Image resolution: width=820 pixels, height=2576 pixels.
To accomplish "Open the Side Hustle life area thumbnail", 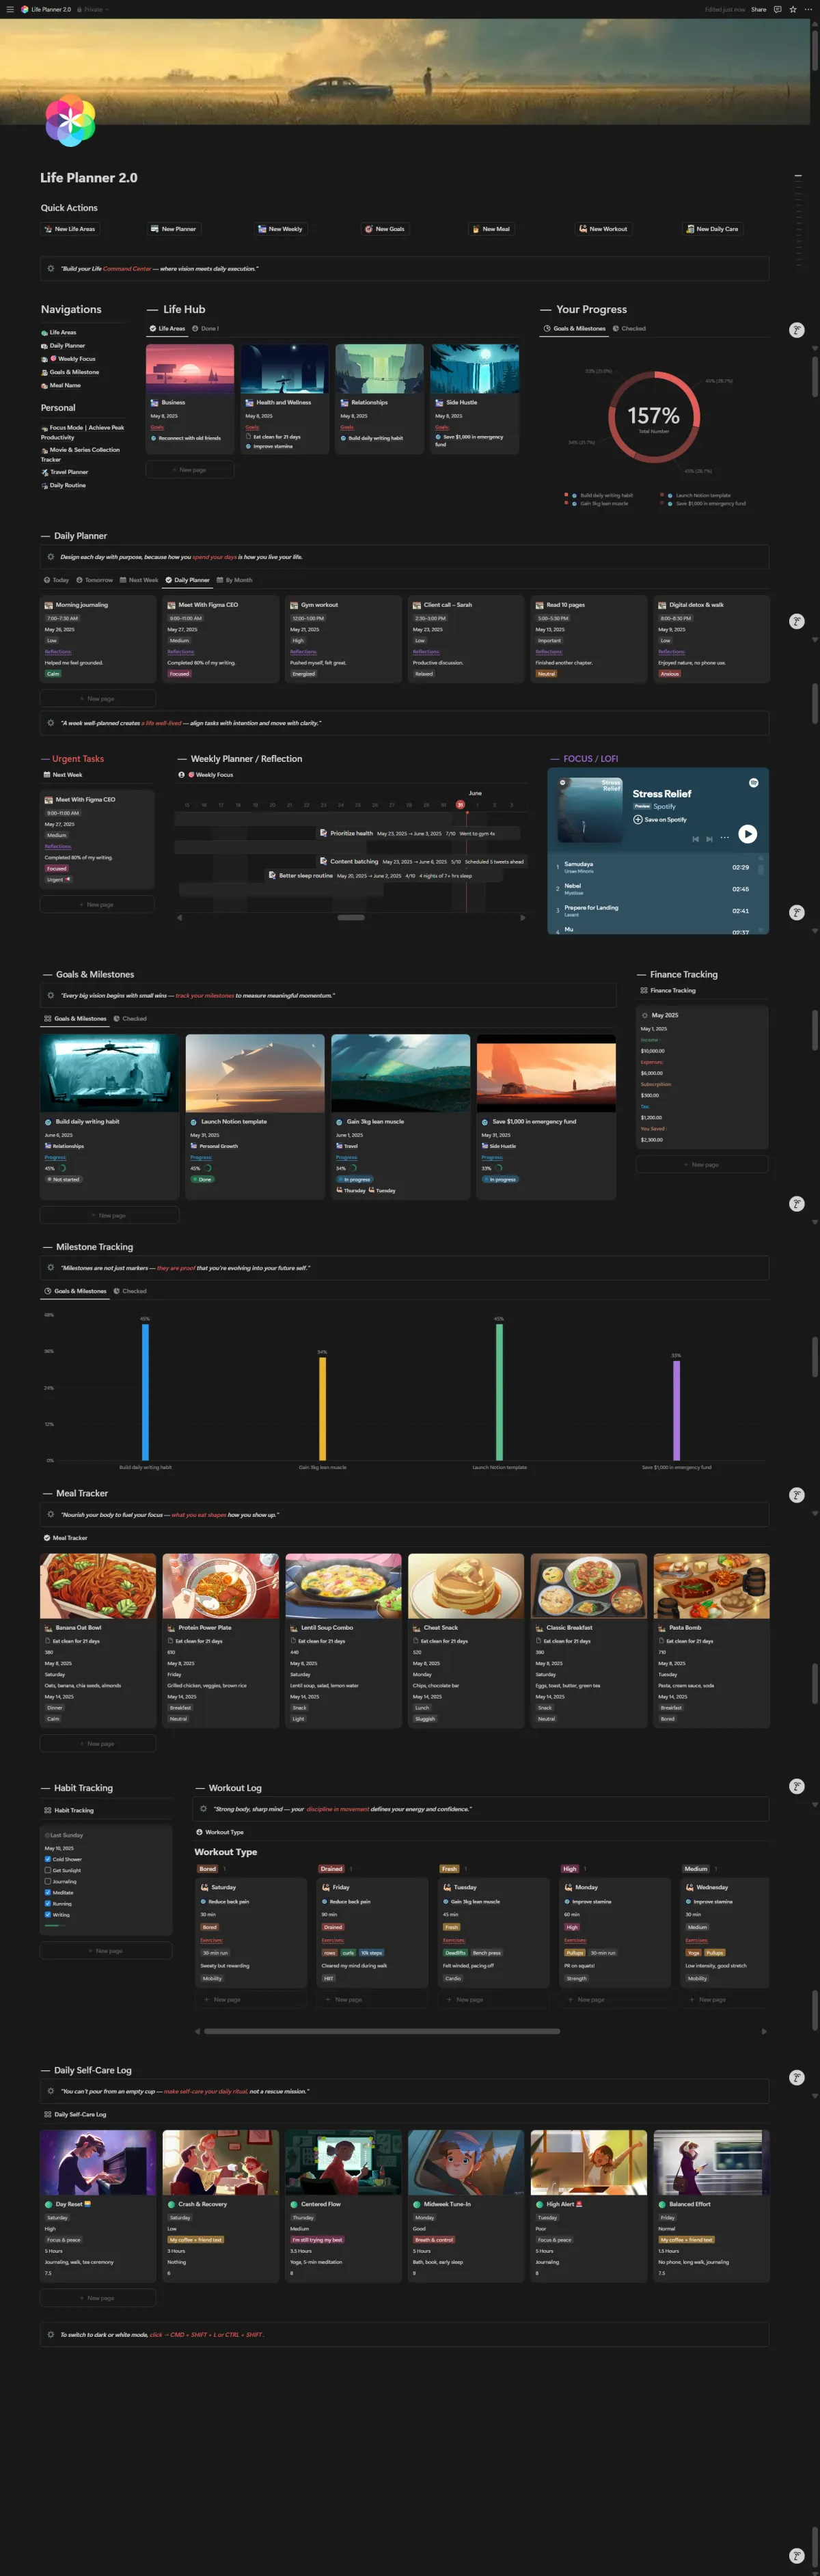I will (475, 369).
